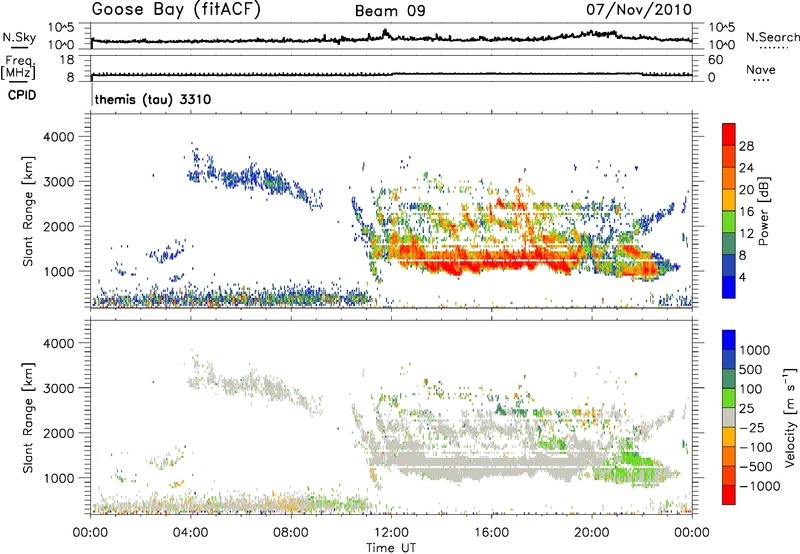800x554 pixels.
Task: Click the "28" value on the power scale
Action: click(746, 146)
